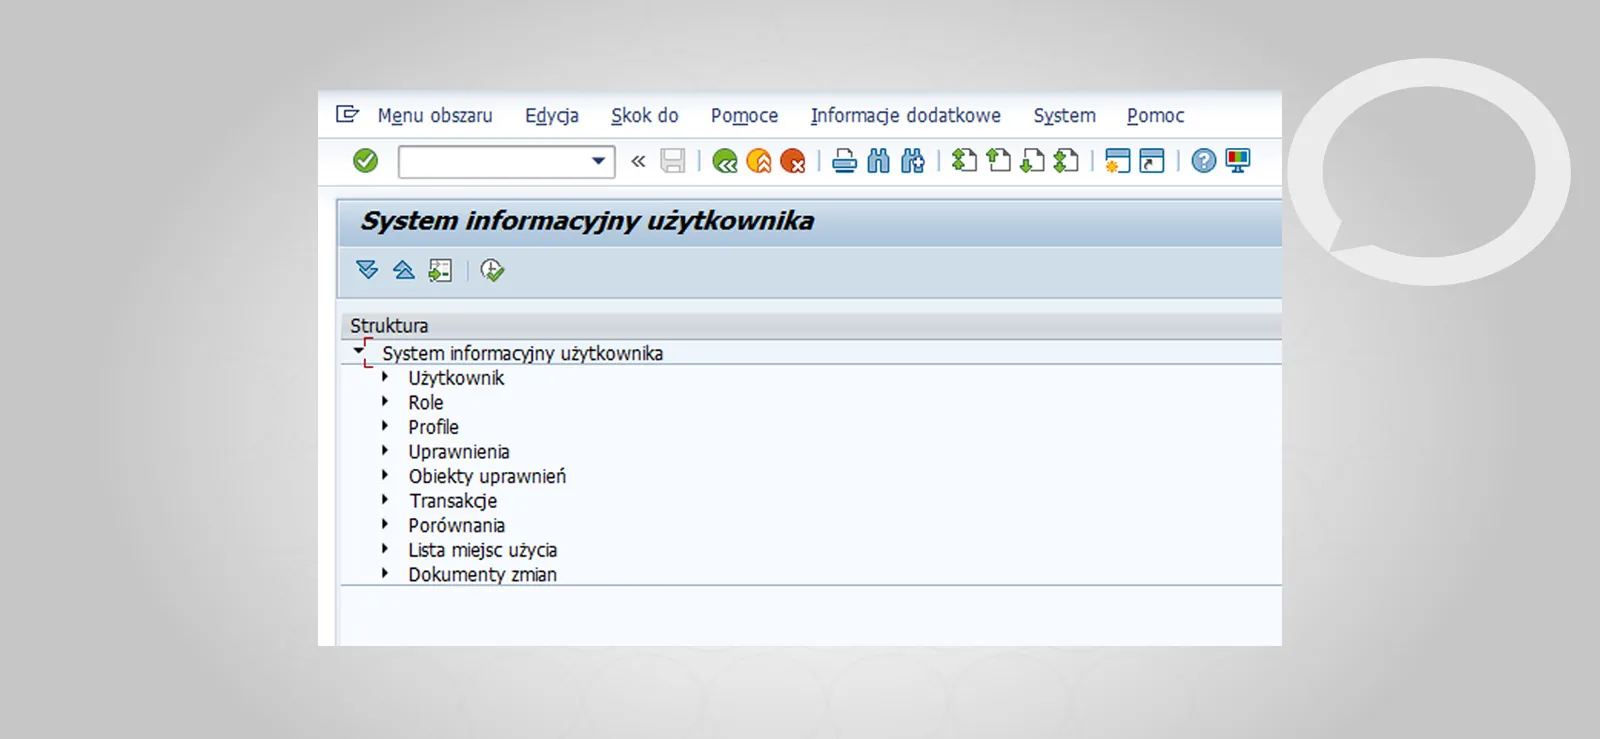Open Help with question mark icon
1600x739 pixels.
point(1204,161)
